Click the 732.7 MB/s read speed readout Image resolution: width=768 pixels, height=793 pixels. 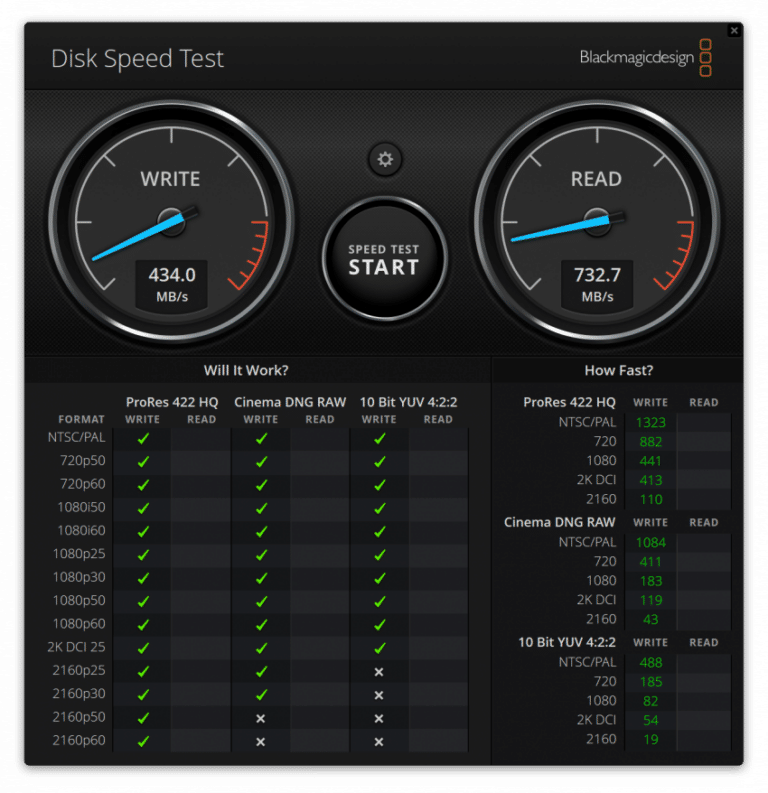tap(597, 284)
